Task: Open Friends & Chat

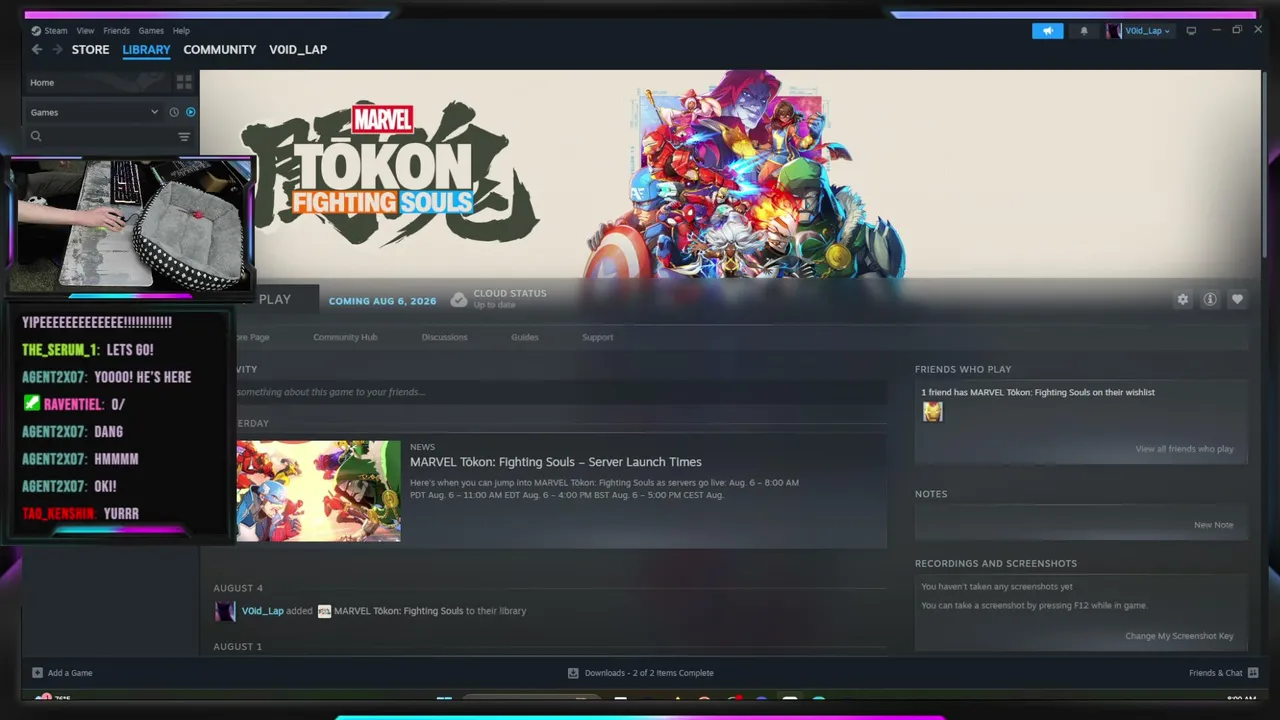Action: (1216, 673)
